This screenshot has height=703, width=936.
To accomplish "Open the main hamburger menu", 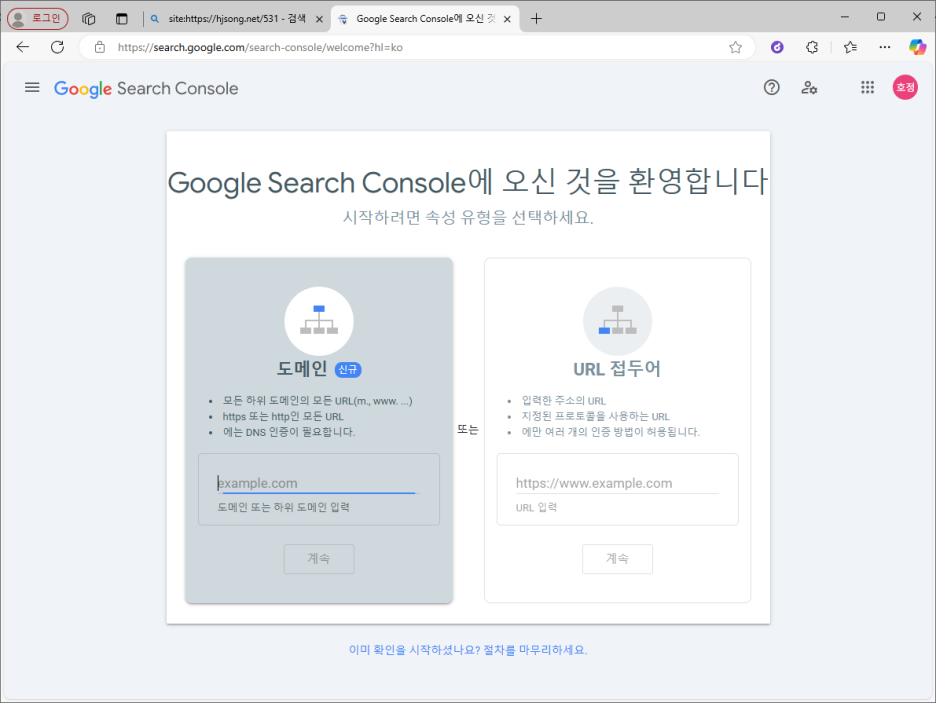I will [32, 88].
